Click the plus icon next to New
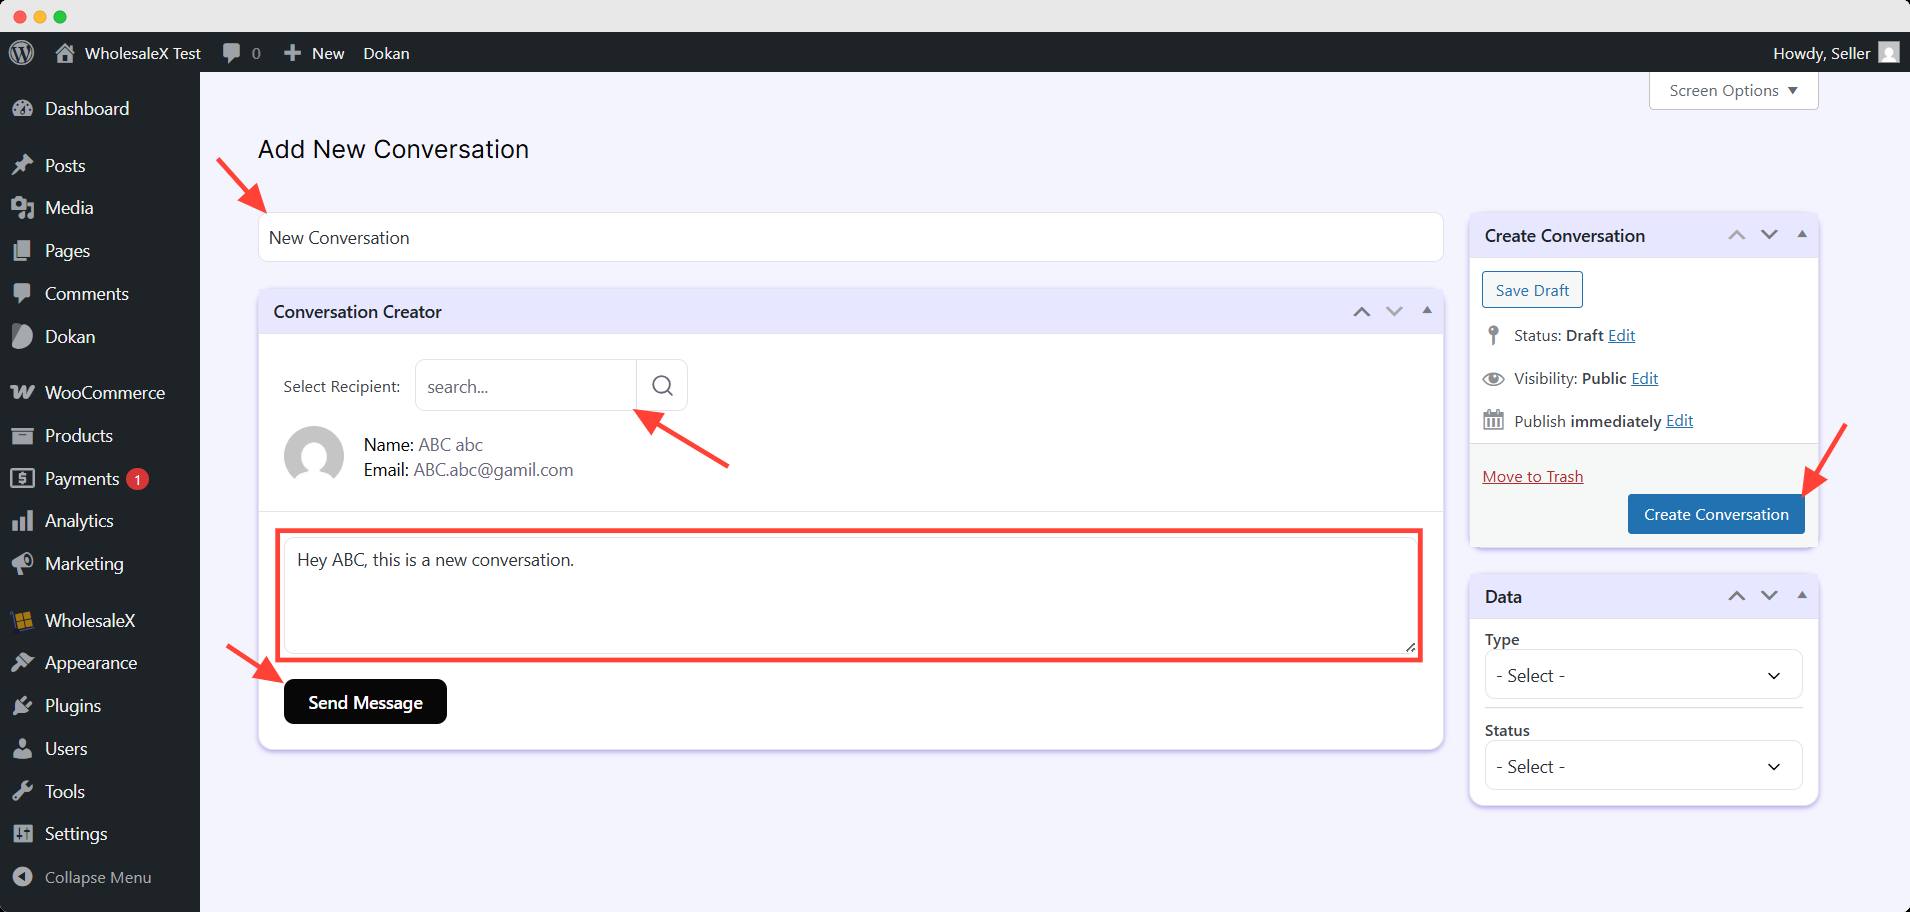The height and width of the screenshot is (912, 1910). click(292, 53)
